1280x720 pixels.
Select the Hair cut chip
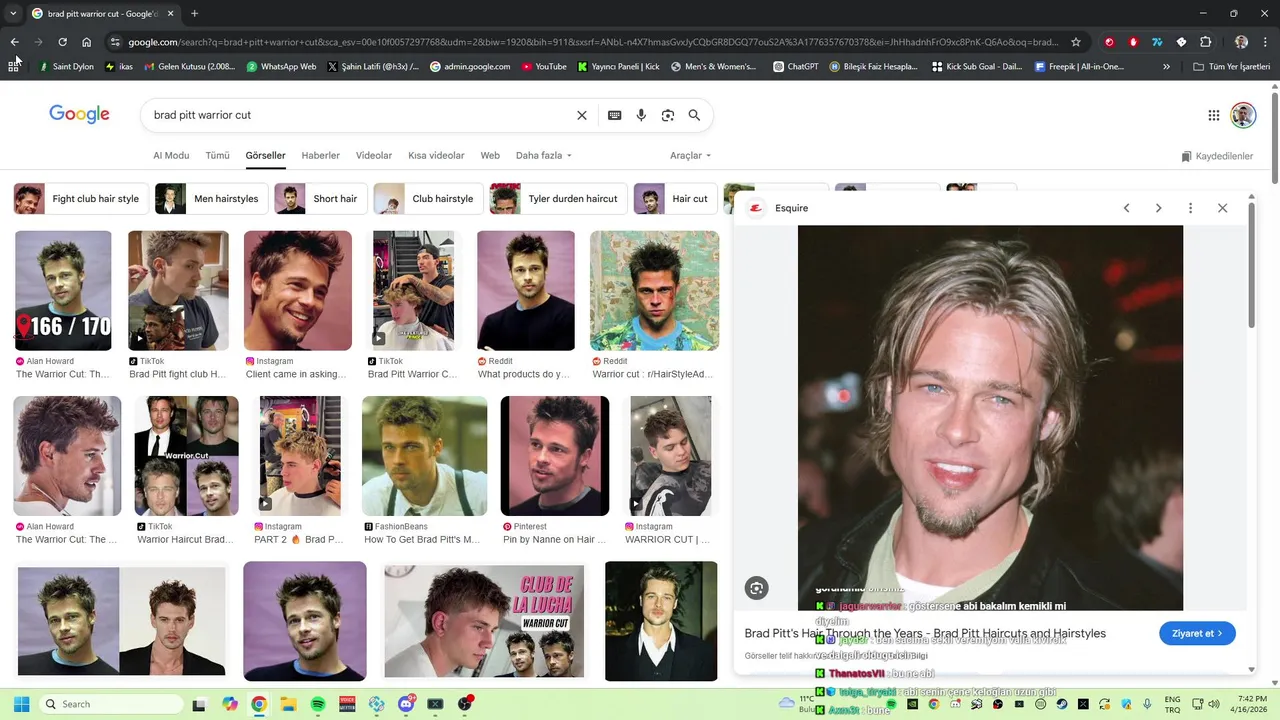coord(676,199)
